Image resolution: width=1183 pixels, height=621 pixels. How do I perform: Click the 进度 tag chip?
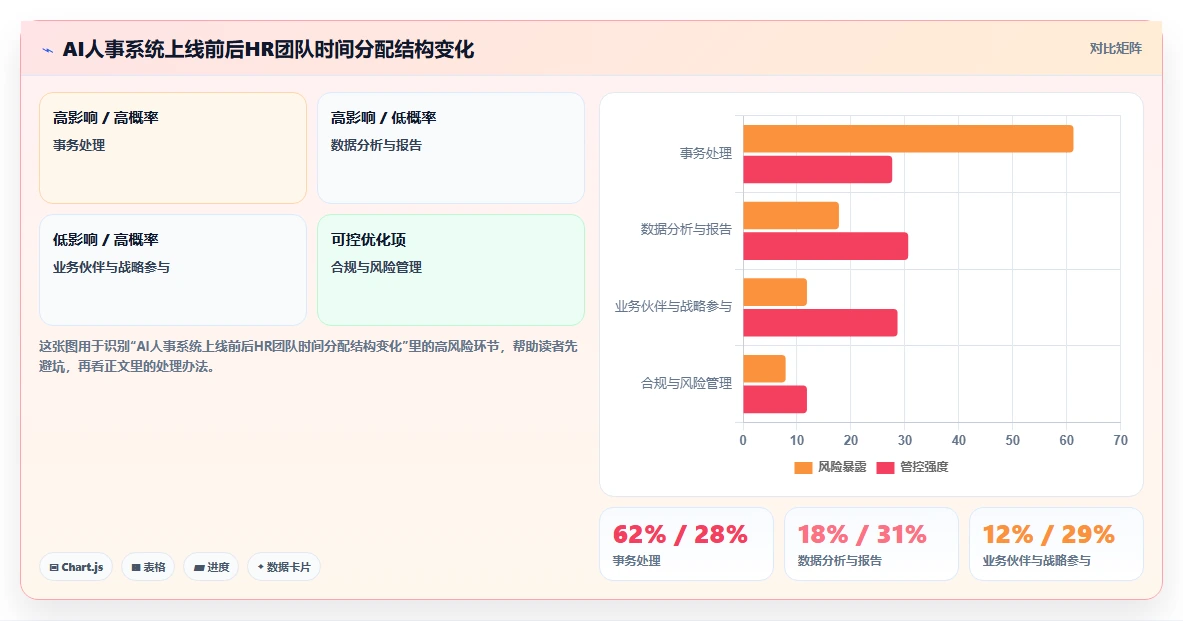click(x=211, y=567)
